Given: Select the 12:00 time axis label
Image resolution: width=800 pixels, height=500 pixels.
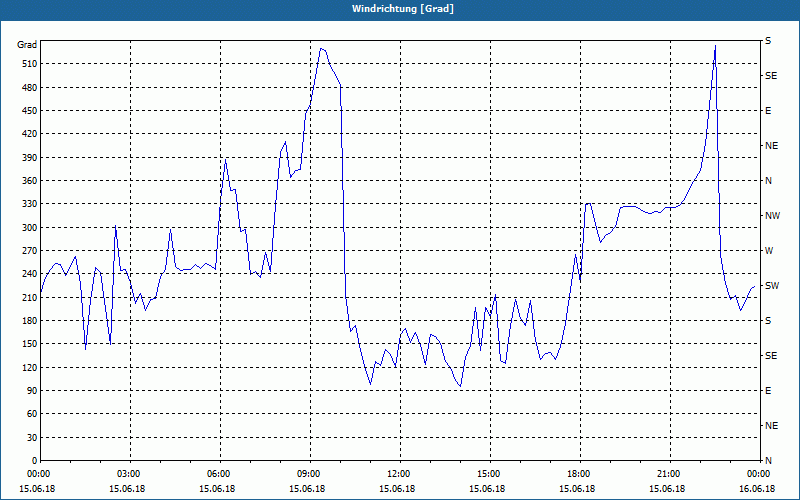Looking at the screenshot, I should [400, 473].
